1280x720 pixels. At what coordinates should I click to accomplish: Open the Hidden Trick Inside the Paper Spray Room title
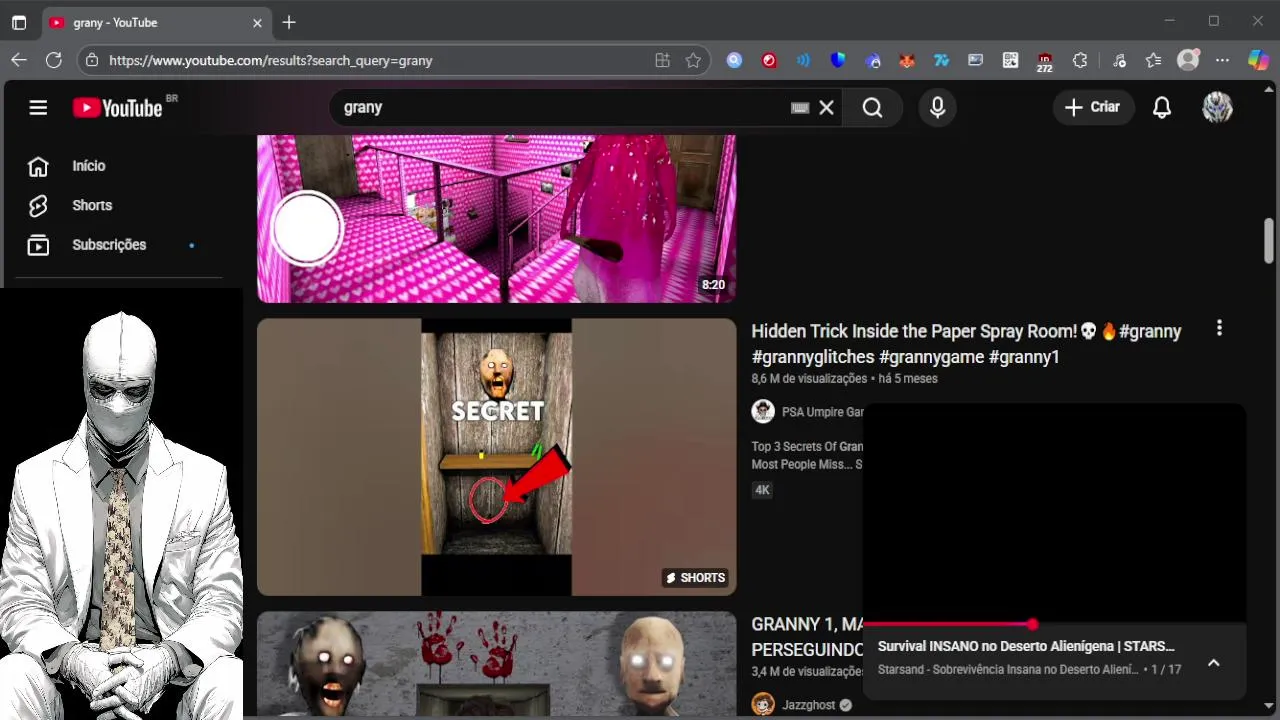tap(966, 343)
